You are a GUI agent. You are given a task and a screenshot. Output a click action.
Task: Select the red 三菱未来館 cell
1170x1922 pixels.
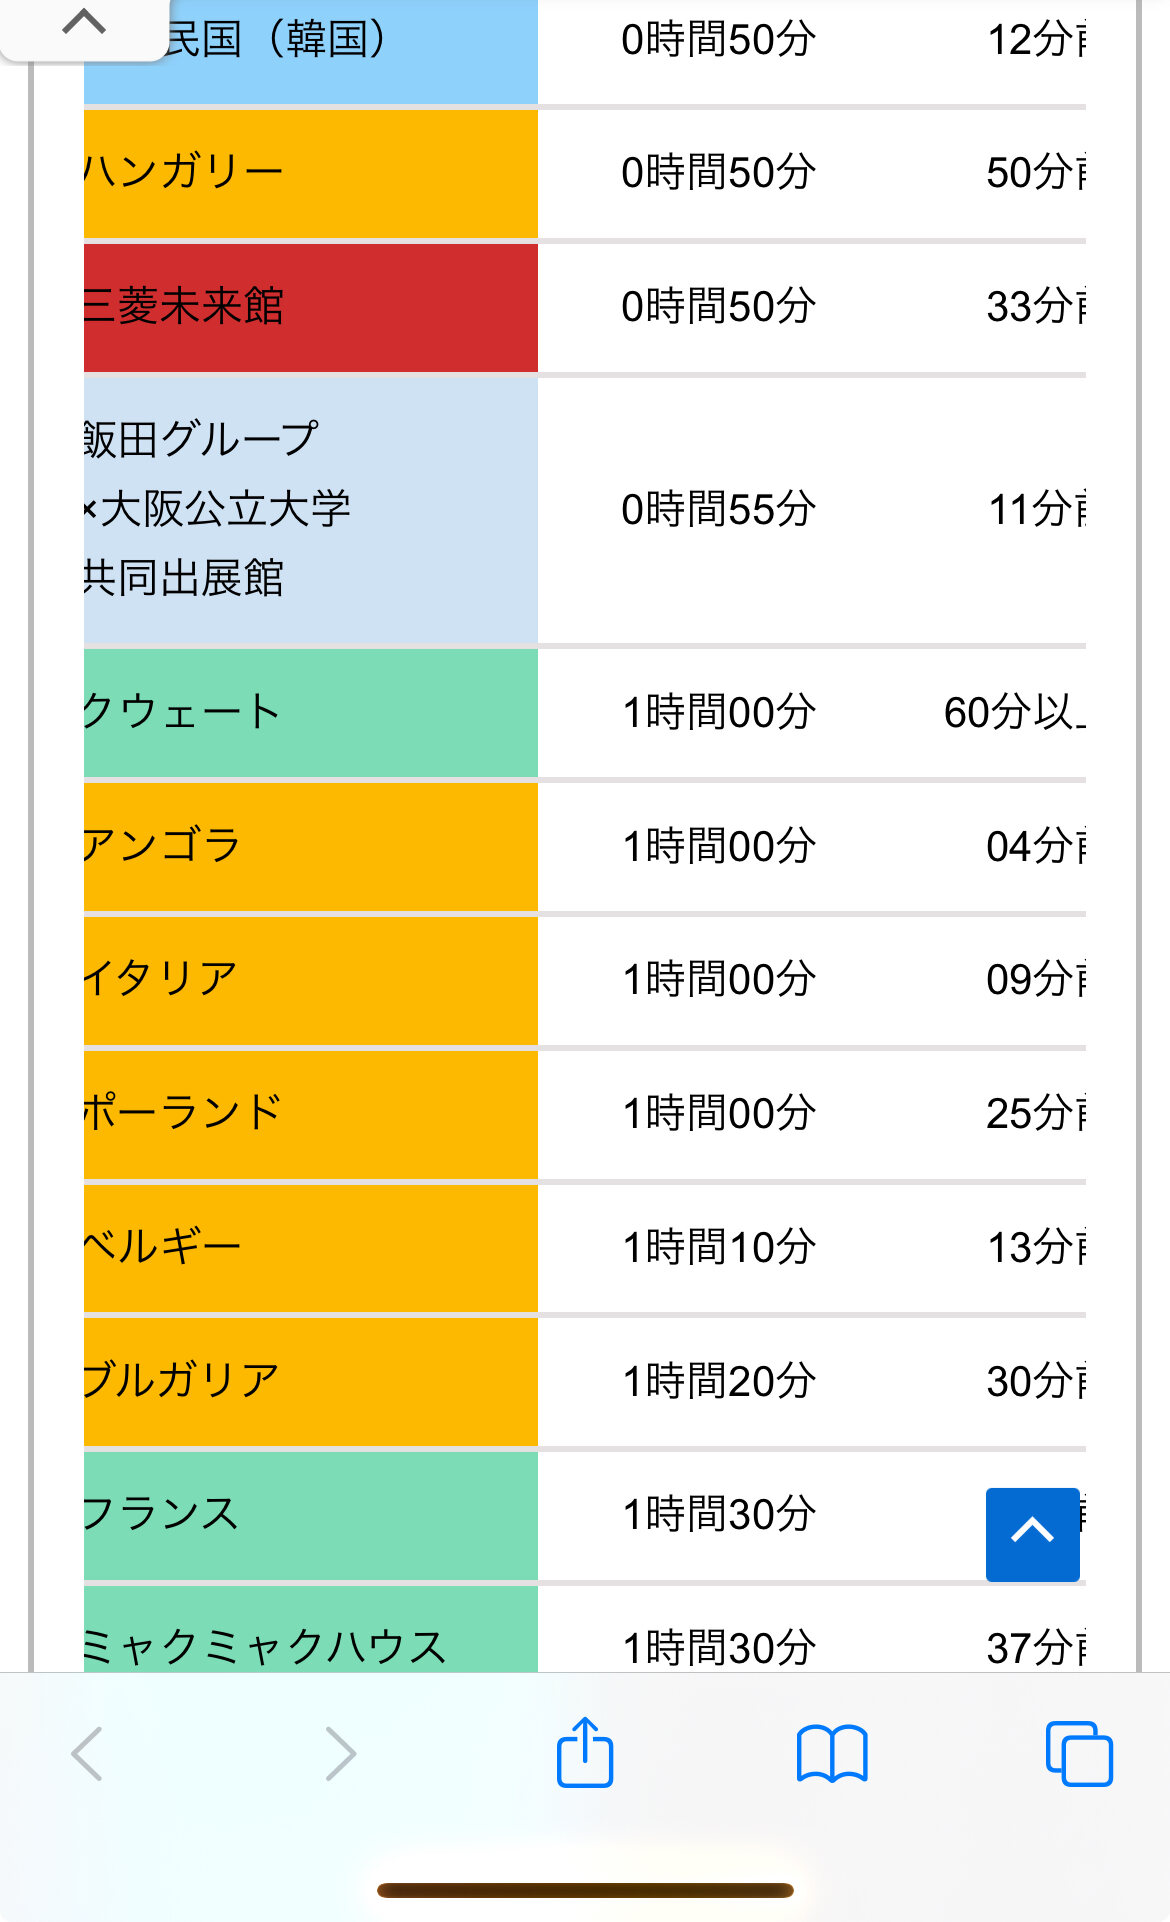pyautogui.click(x=310, y=307)
